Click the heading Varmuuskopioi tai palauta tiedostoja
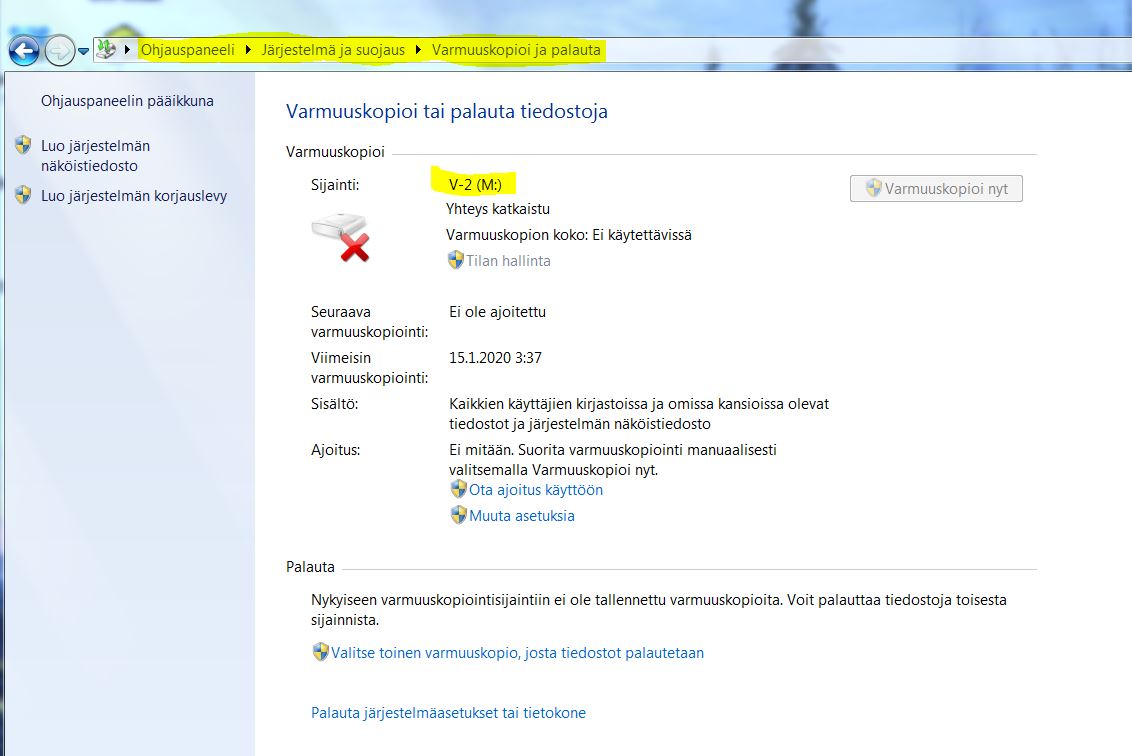1132x756 pixels. pos(447,111)
